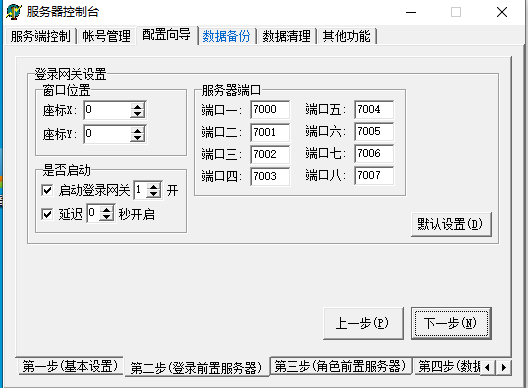Screen dimensions: 528x388
Task: Select the 第二步(登录前置服务器) bottom tab
Action: [x=197, y=368]
